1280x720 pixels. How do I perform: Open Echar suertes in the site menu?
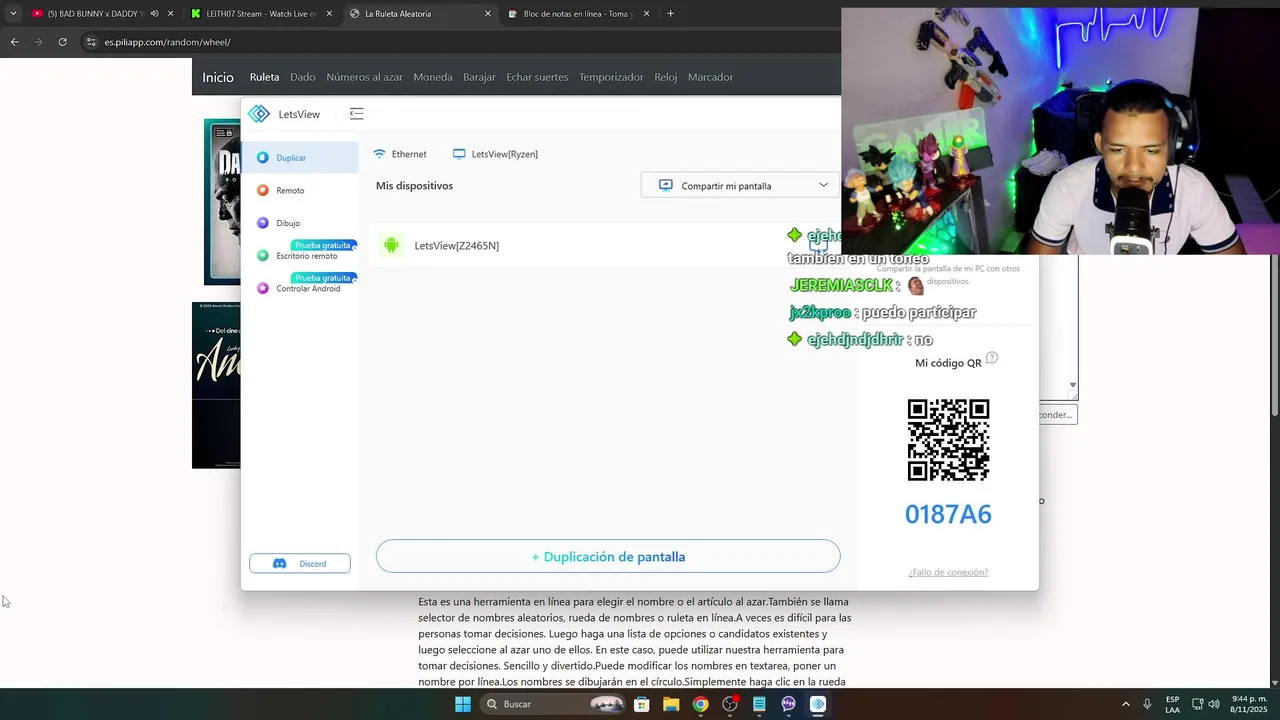(537, 77)
